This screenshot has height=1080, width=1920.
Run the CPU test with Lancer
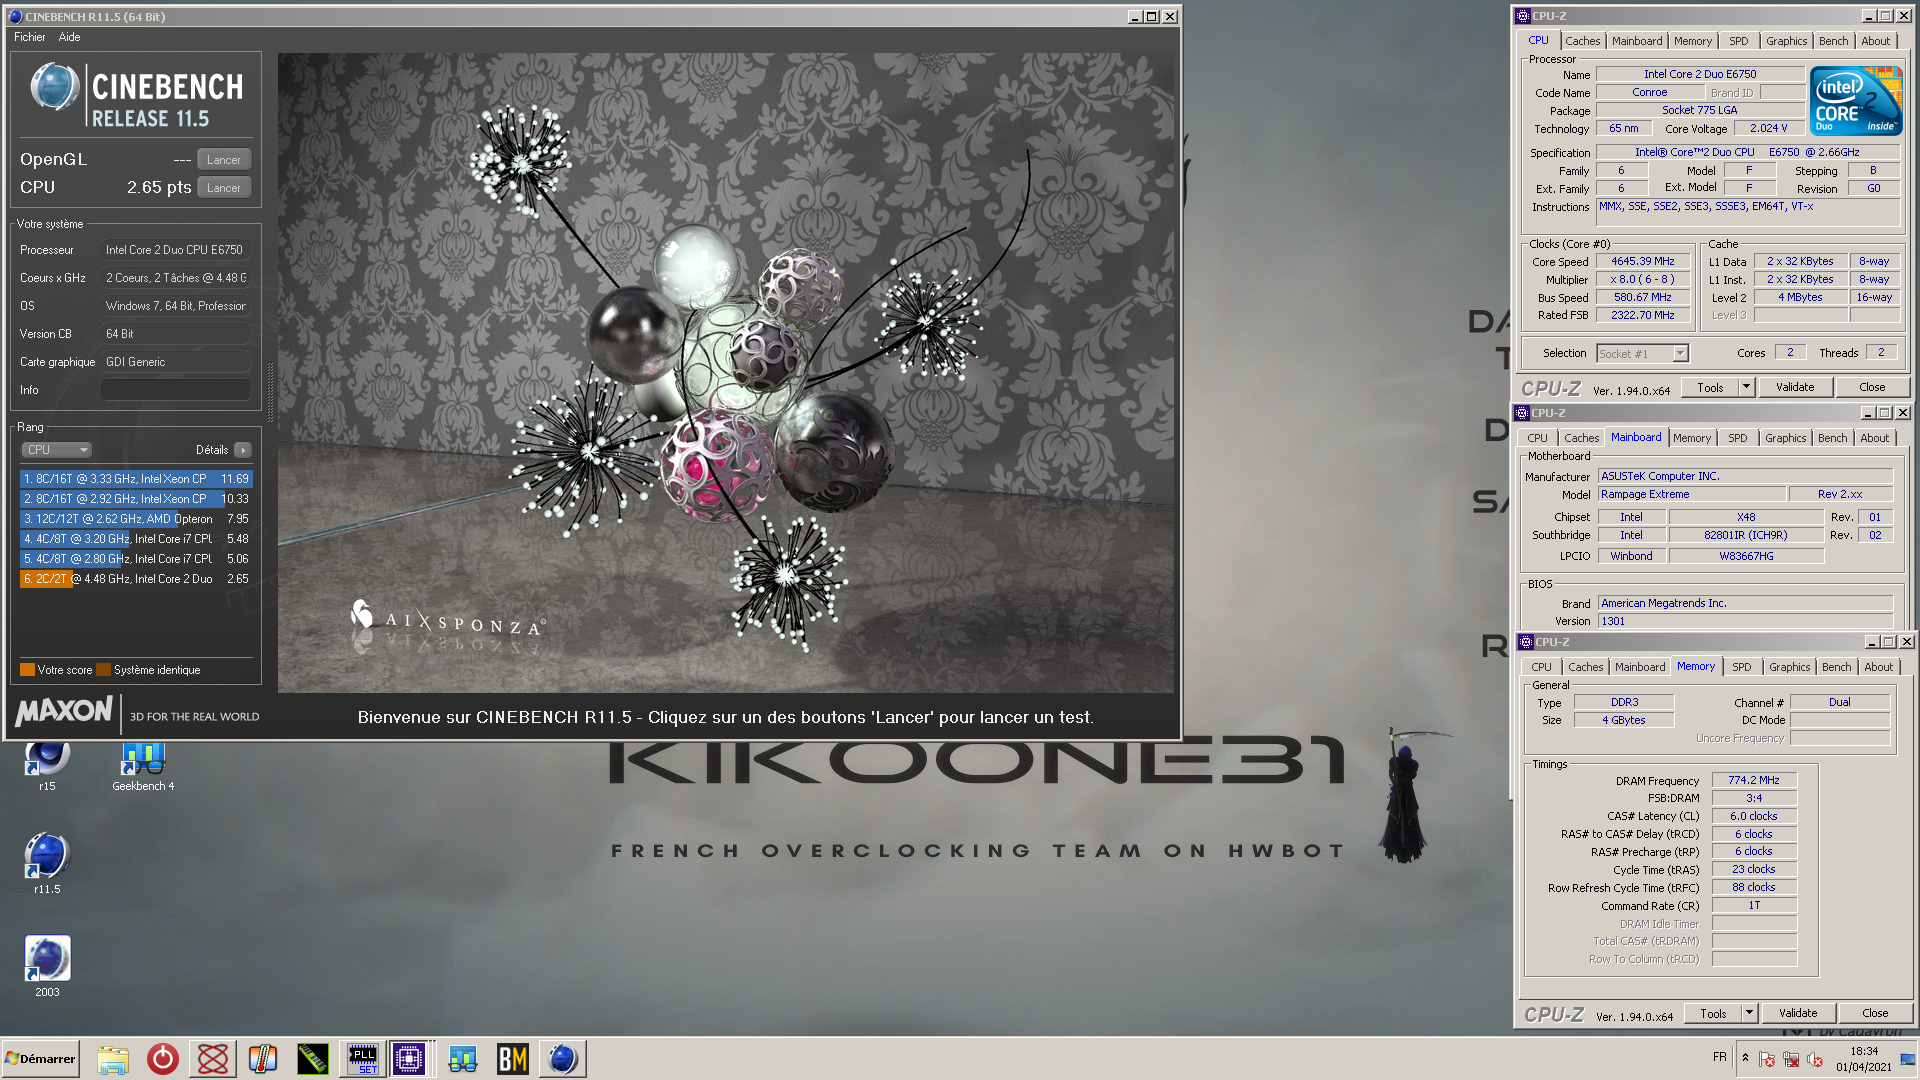(x=224, y=188)
